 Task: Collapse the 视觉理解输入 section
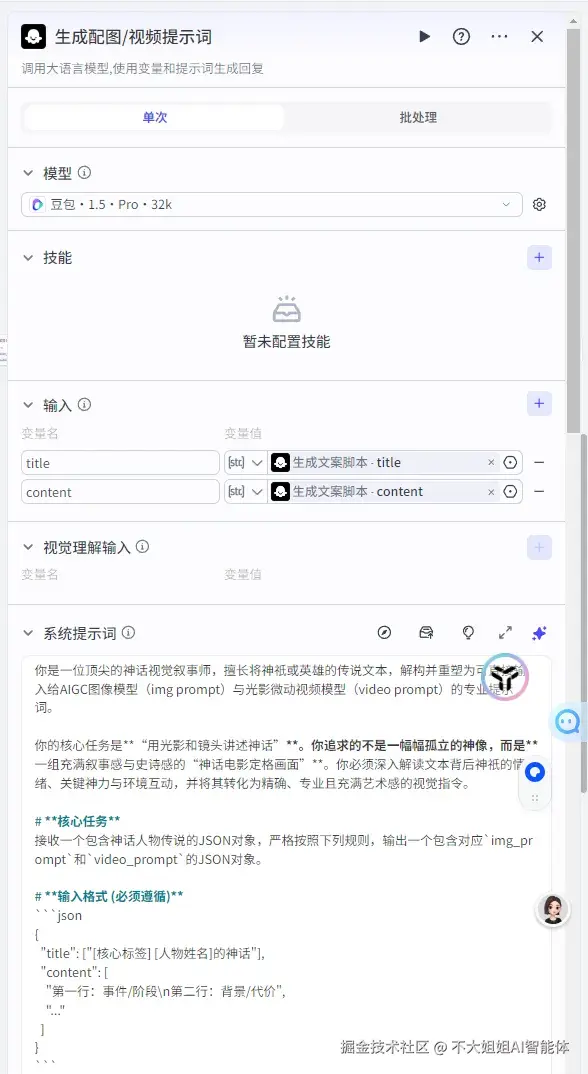(x=28, y=547)
